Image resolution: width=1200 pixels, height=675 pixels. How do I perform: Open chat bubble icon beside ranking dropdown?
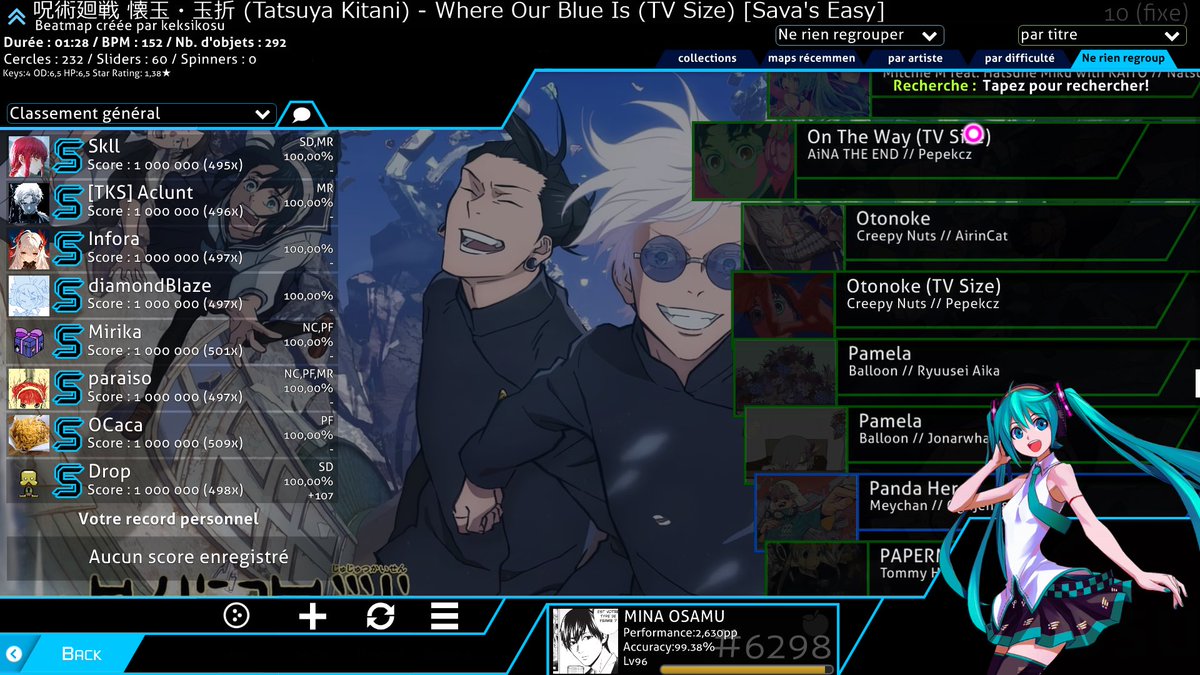click(301, 114)
